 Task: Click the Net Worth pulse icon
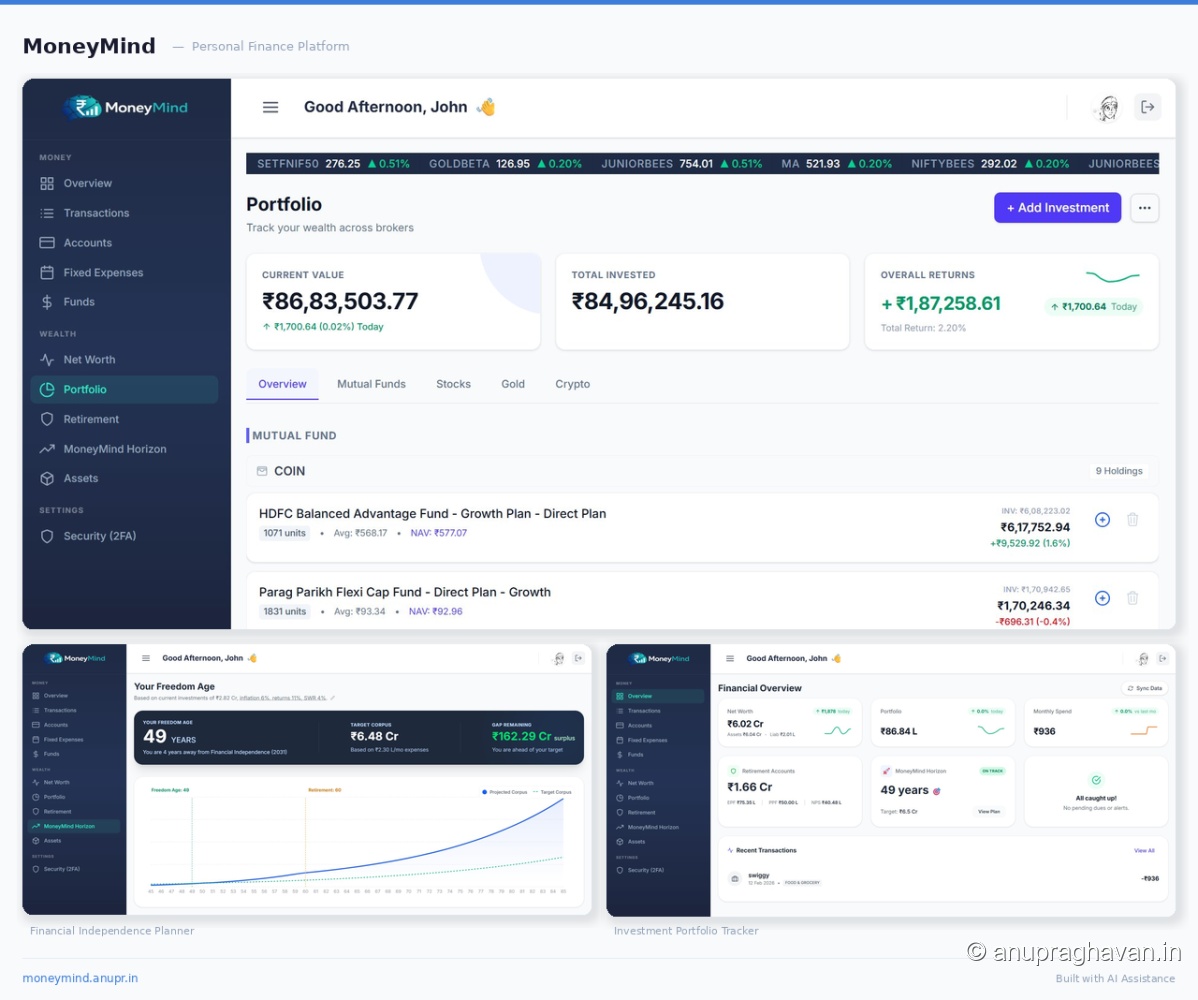point(47,360)
